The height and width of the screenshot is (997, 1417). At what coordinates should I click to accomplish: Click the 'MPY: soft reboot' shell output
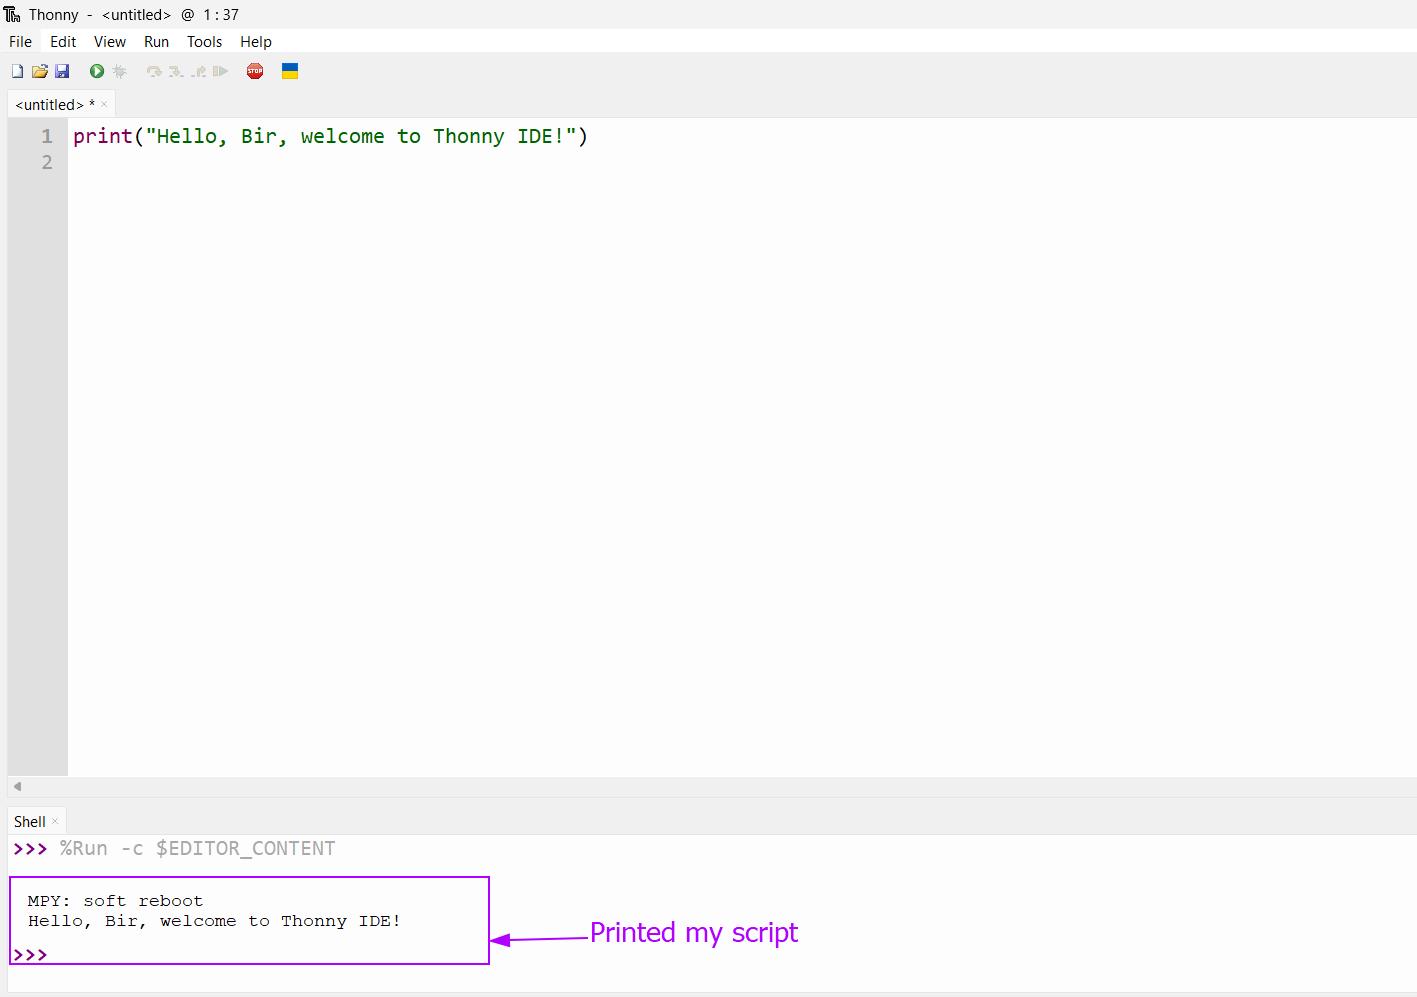pyautogui.click(x=115, y=901)
